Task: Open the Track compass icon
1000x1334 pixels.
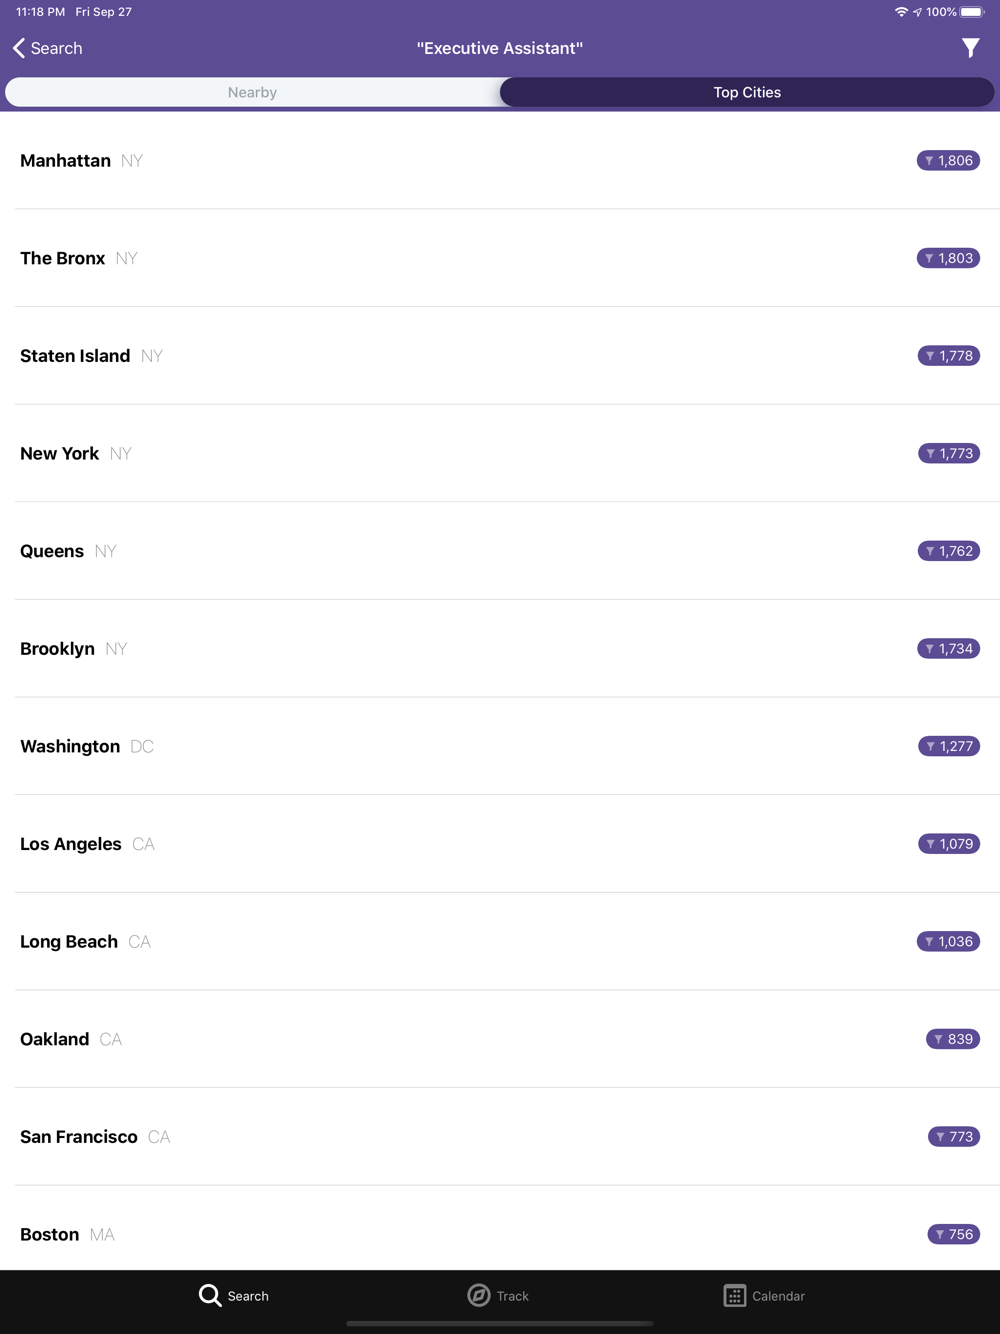Action: (x=479, y=1295)
